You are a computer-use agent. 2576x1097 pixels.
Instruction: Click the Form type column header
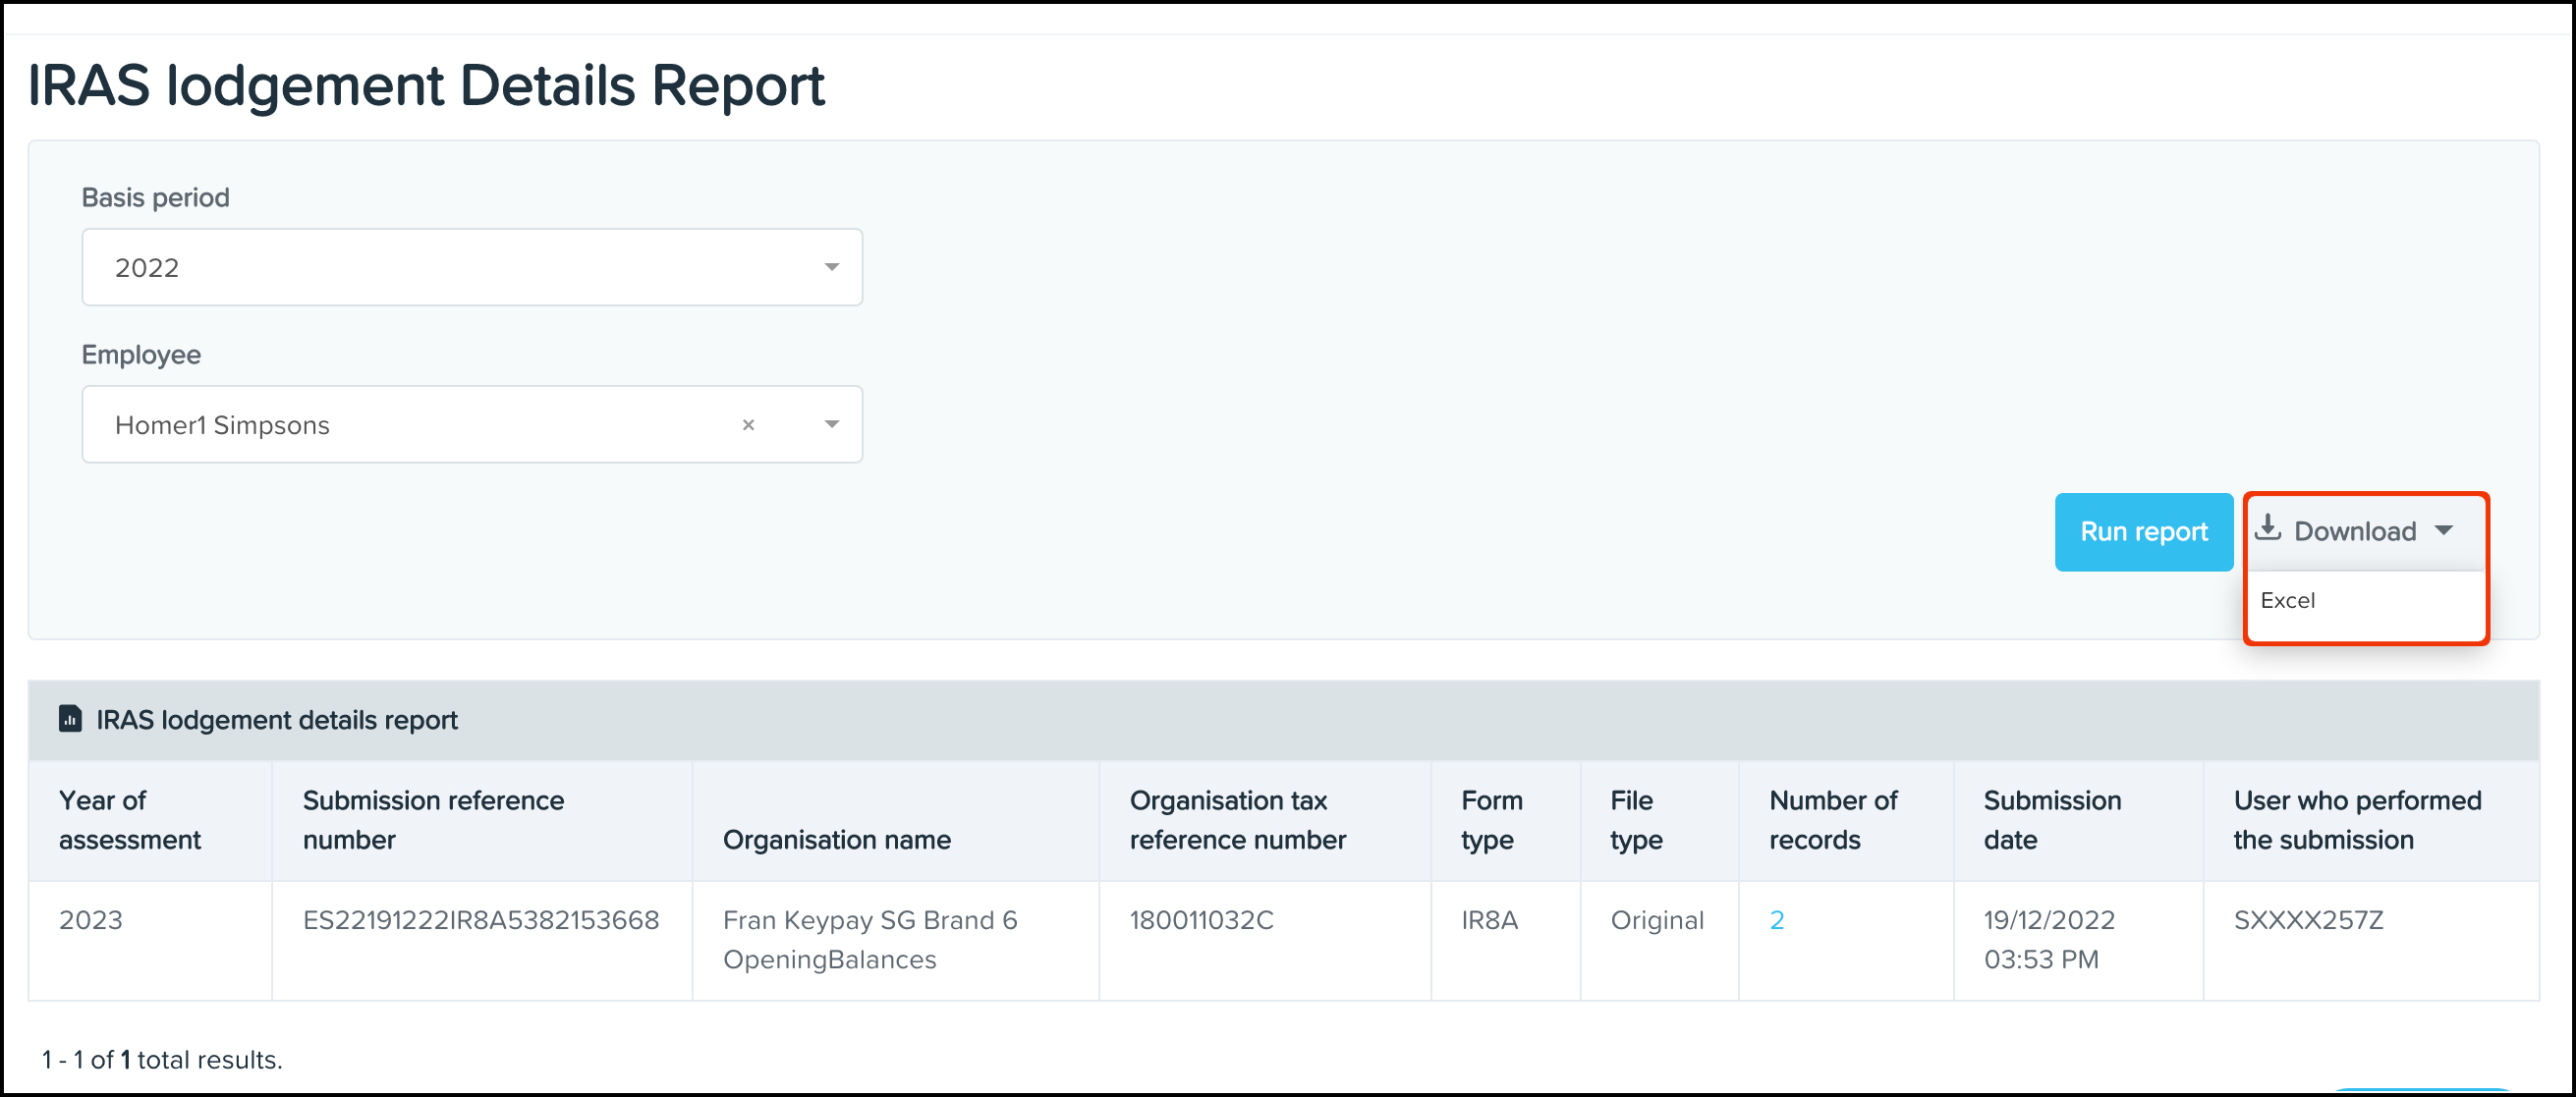pos(1491,820)
